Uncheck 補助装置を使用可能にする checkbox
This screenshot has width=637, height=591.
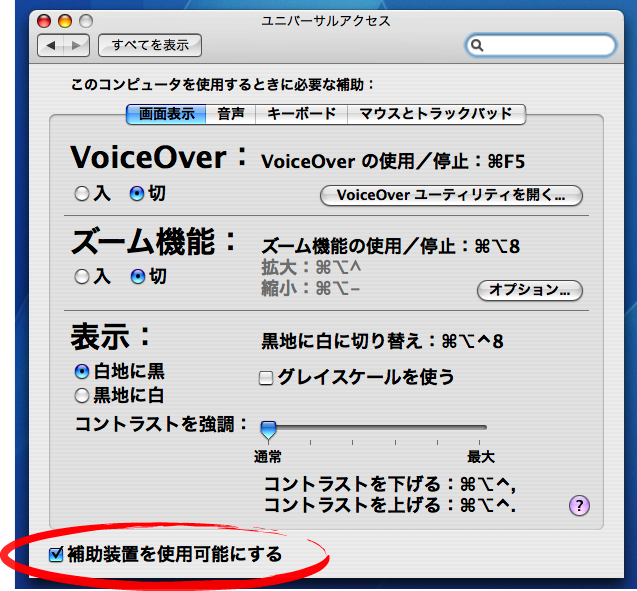(x=56, y=553)
